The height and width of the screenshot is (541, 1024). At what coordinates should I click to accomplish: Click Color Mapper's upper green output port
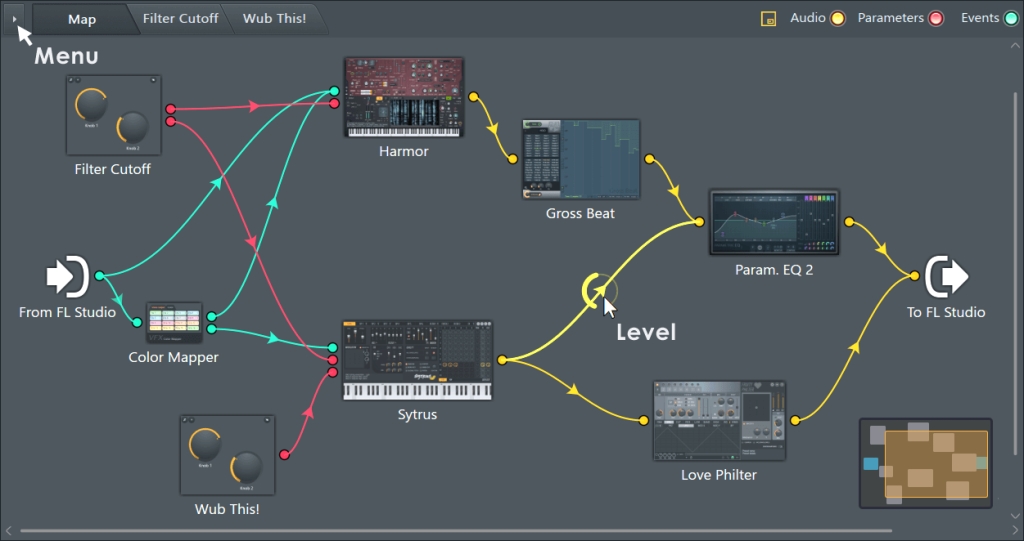pos(212,317)
